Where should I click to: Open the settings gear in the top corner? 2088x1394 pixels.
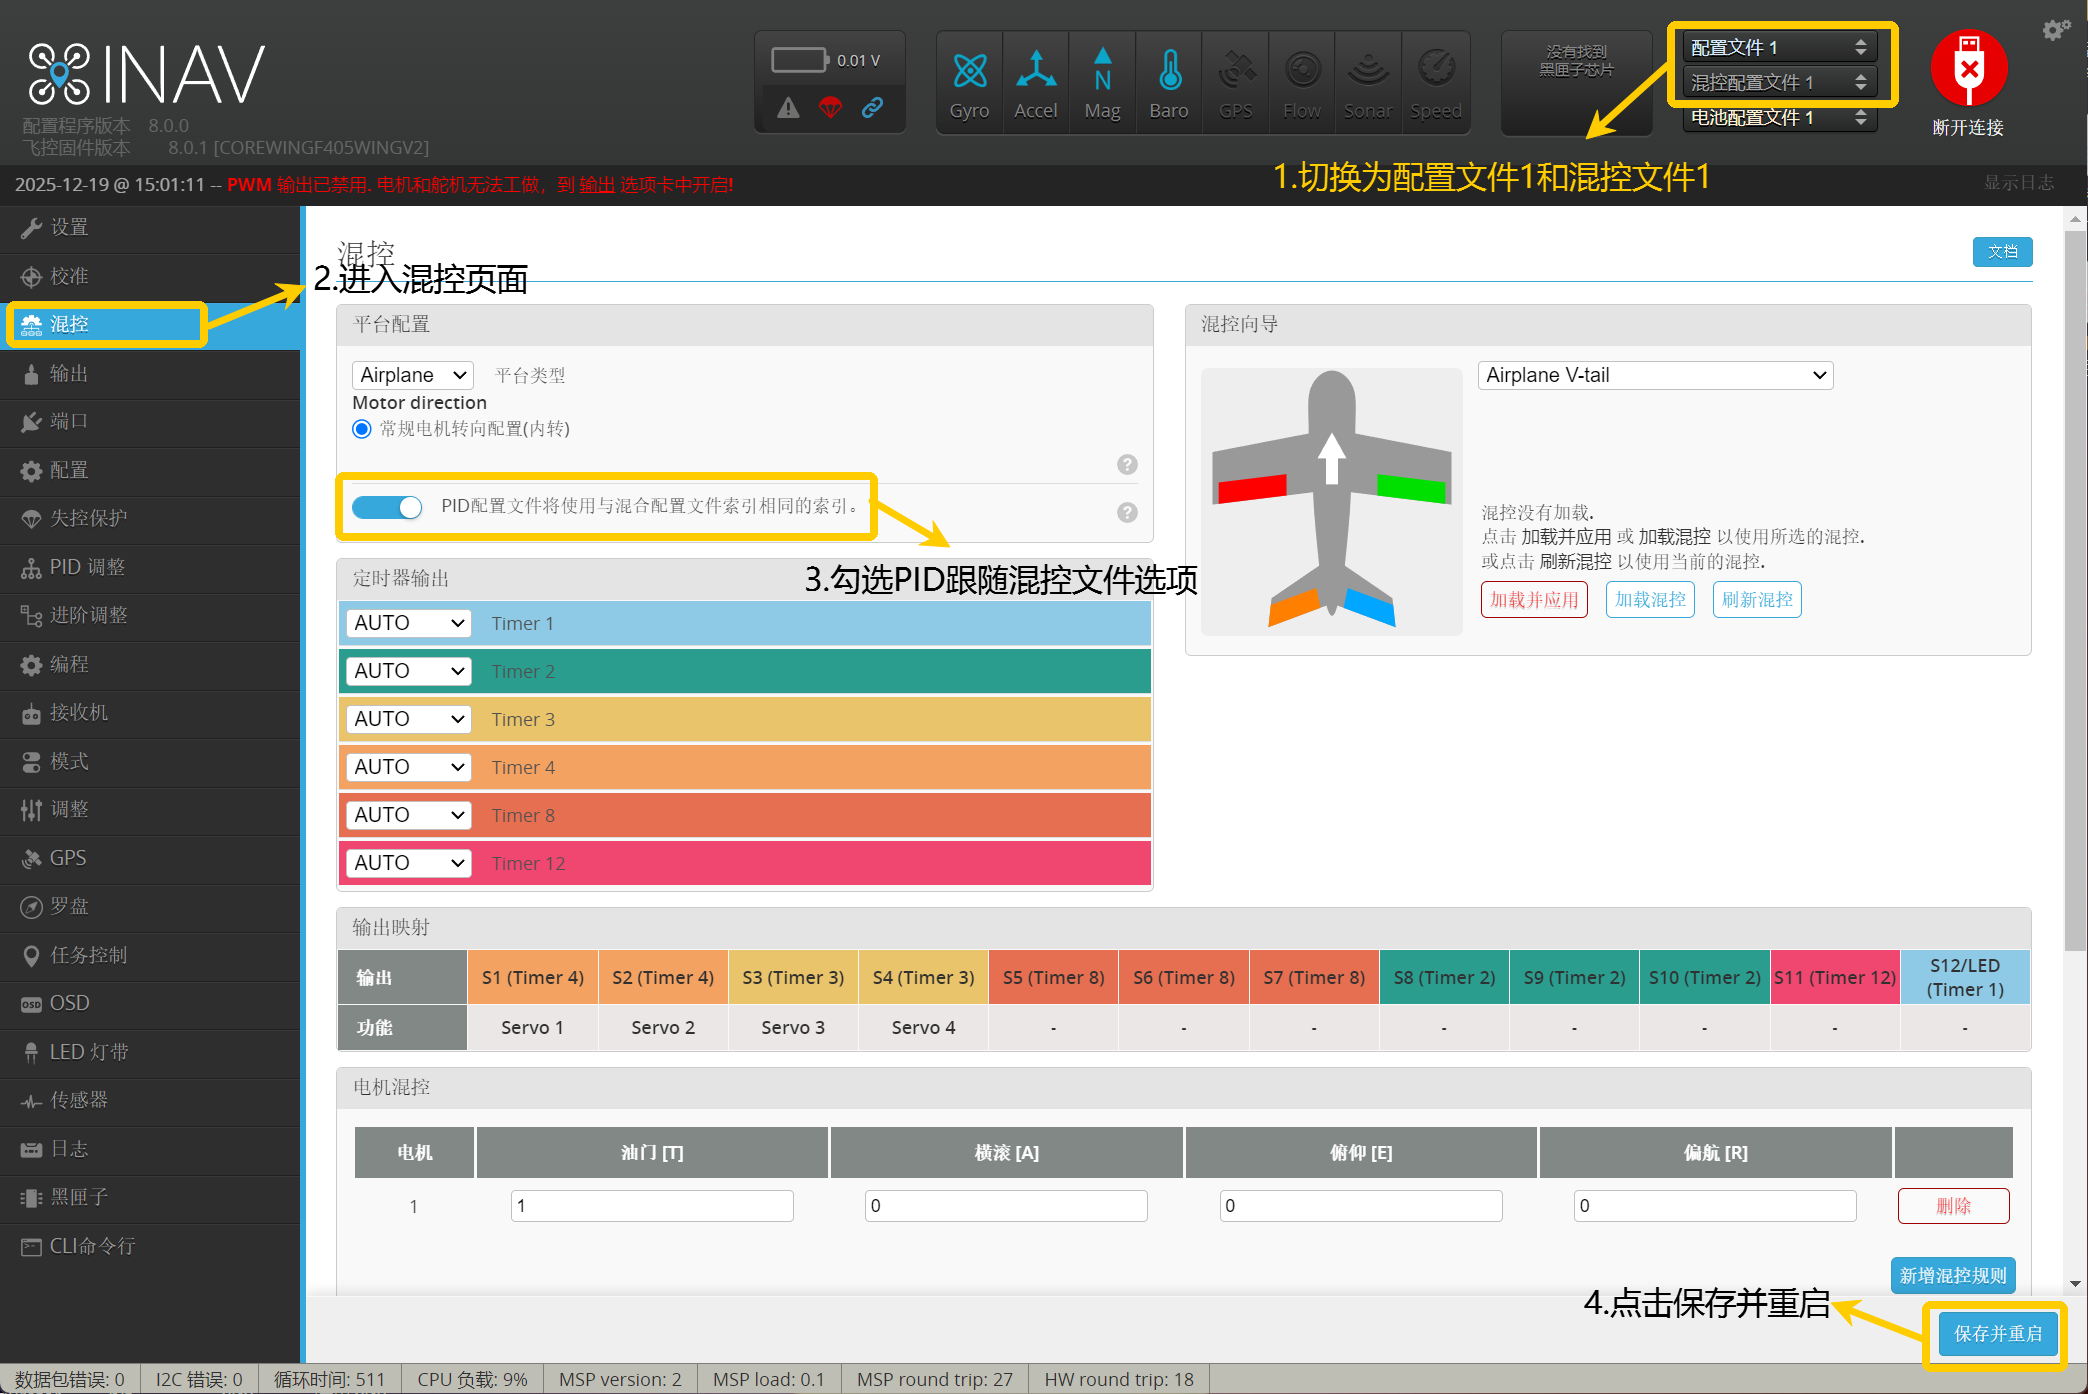coord(2055,30)
